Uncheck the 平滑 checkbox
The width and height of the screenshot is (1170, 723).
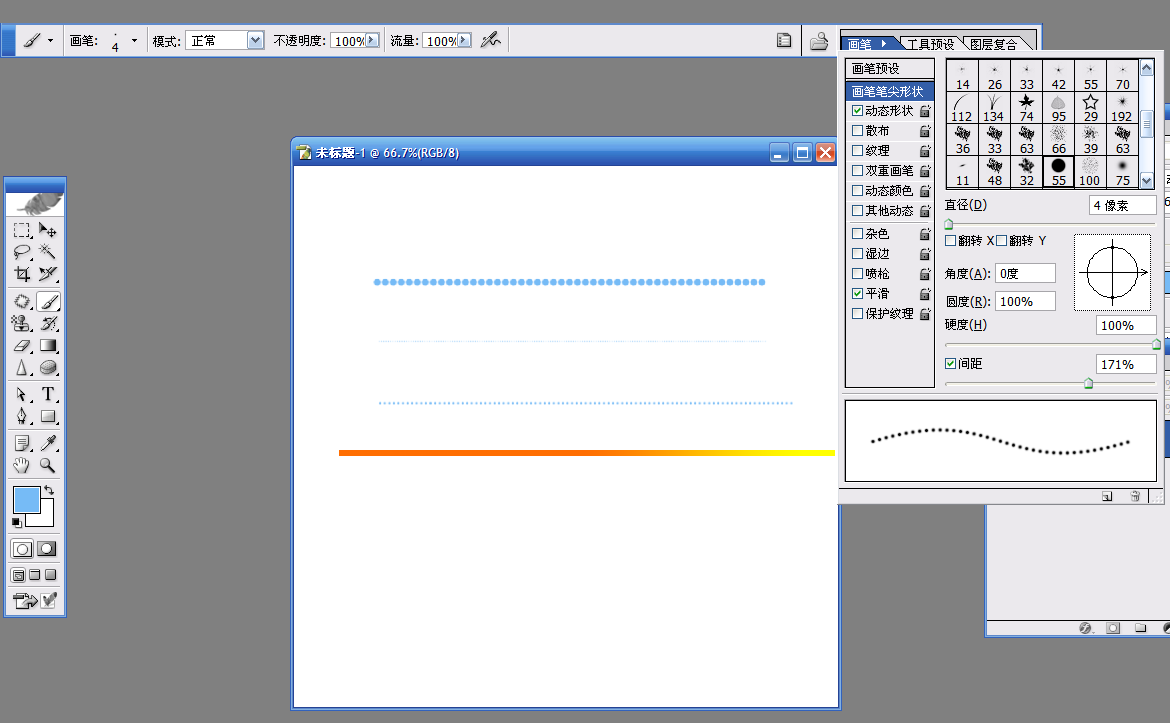(857, 294)
